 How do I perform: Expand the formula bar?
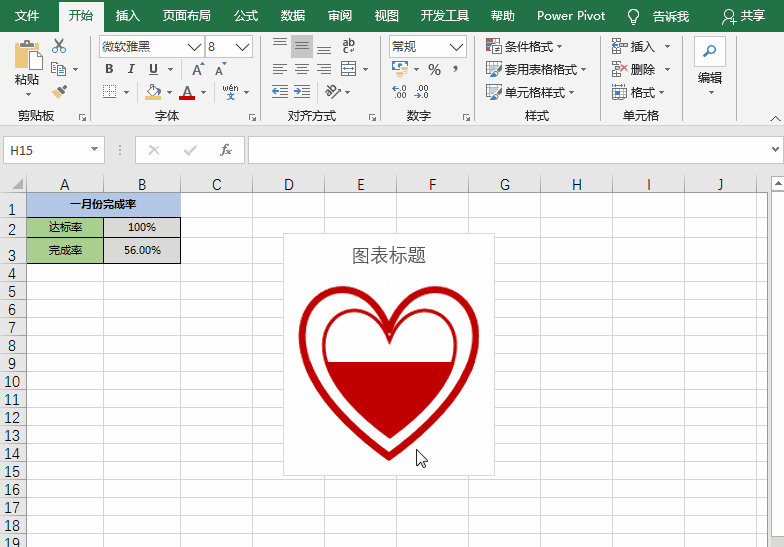coord(774,150)
